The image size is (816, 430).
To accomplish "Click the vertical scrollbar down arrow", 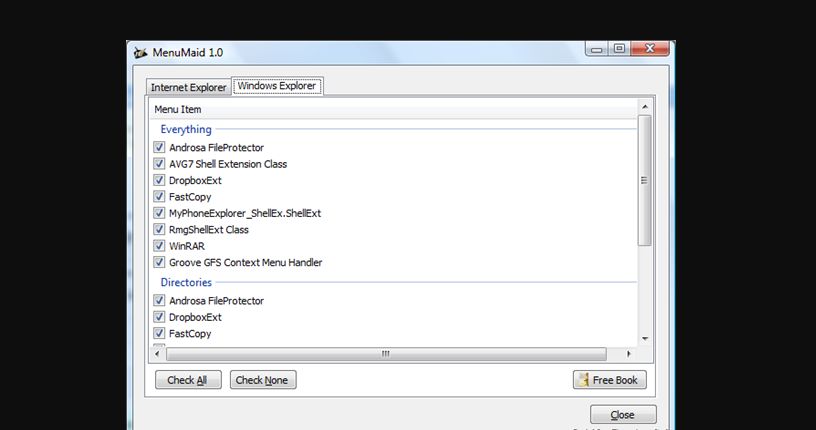I will tap(645, 339).
